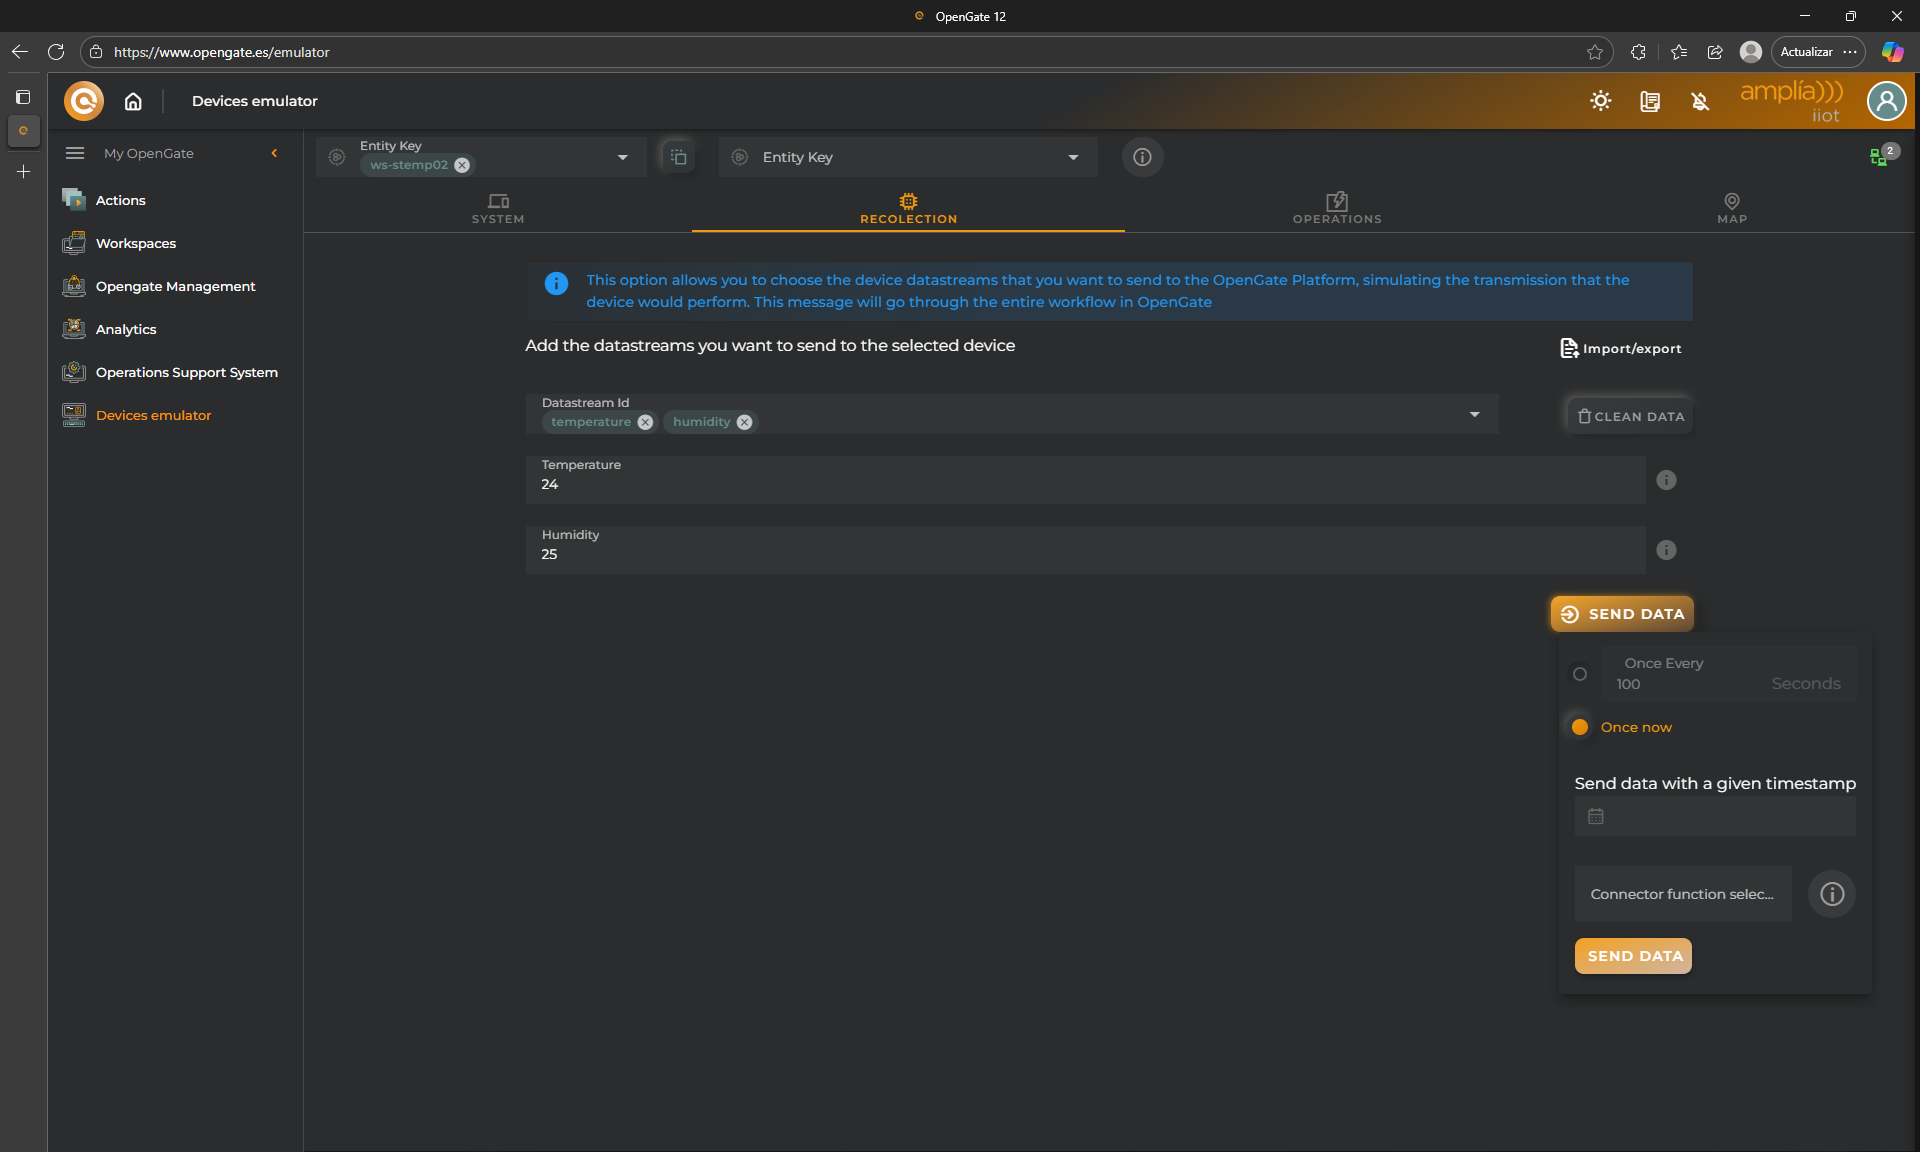Open the documentation icon in header
This screenshot has width=1920, height=1152.
[x=1650, y=101]
